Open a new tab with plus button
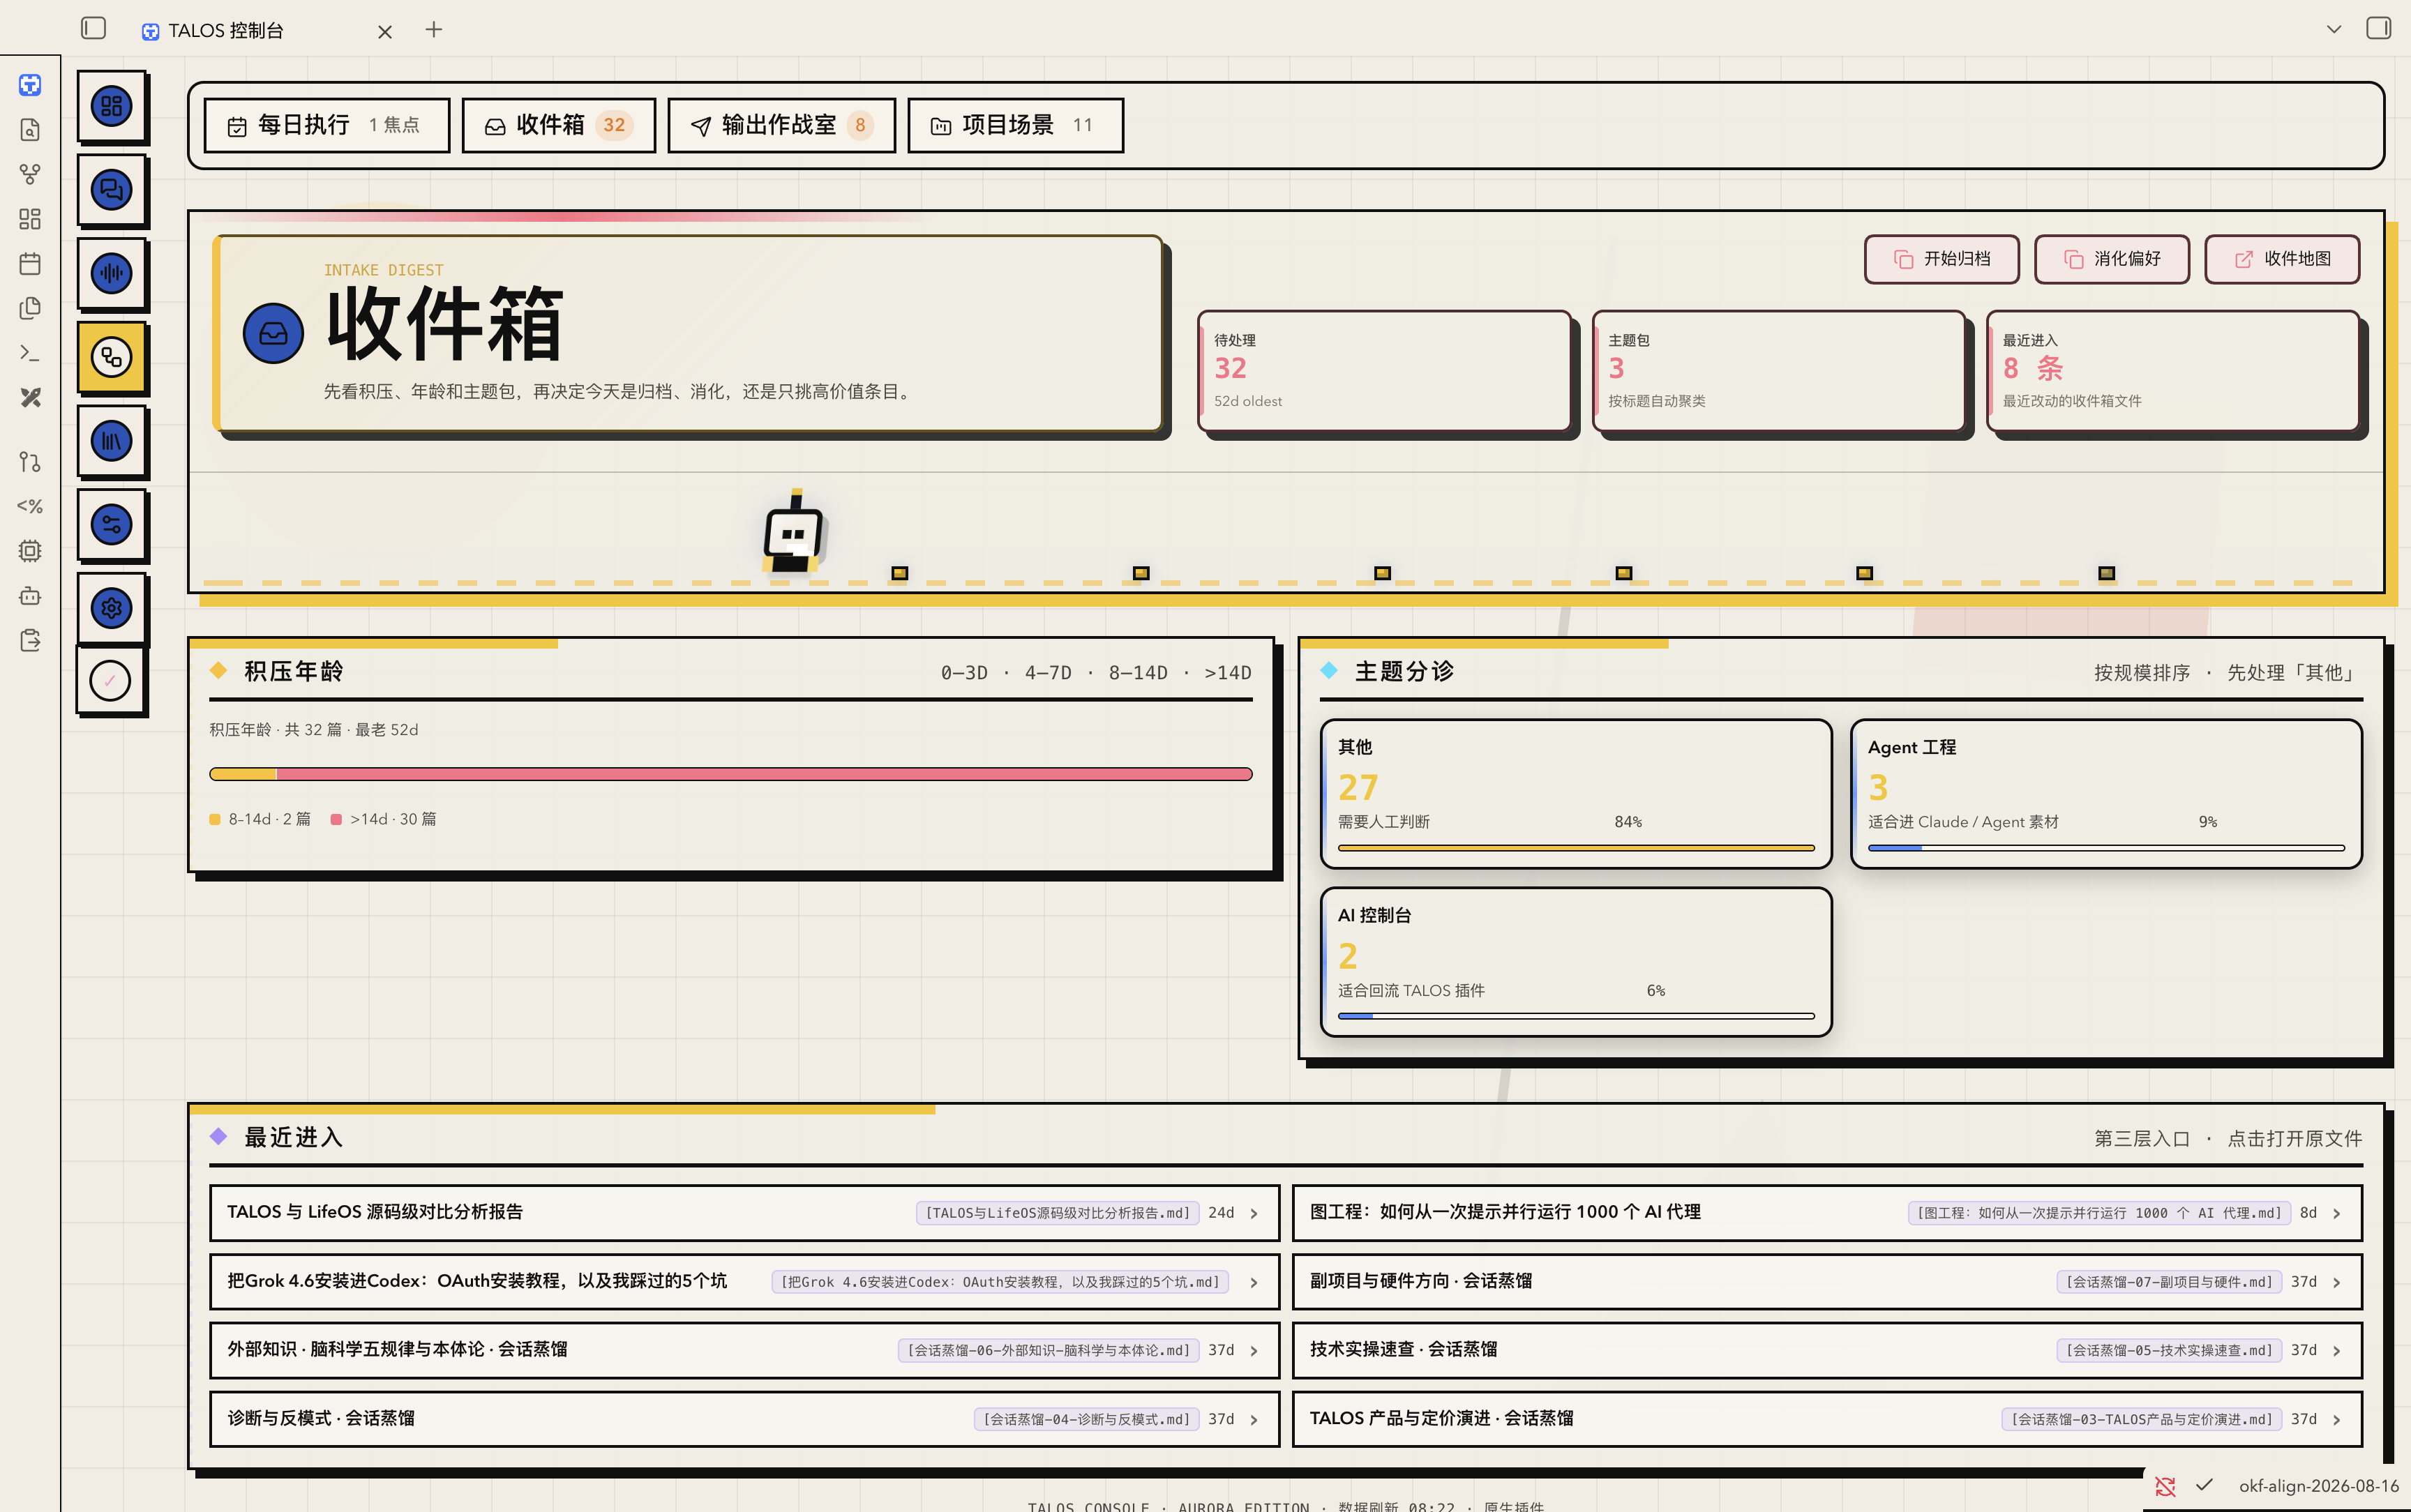 [434, 30]
